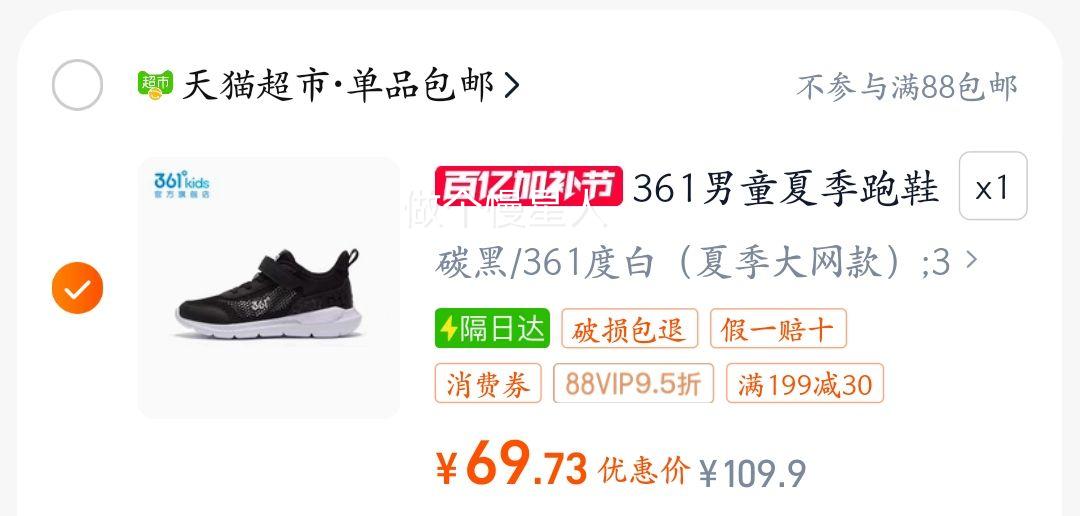Viewport: 1080px width, 516px height.
Task: Click the 88VIP9.5折 discount tag
Action: (634, 383)
